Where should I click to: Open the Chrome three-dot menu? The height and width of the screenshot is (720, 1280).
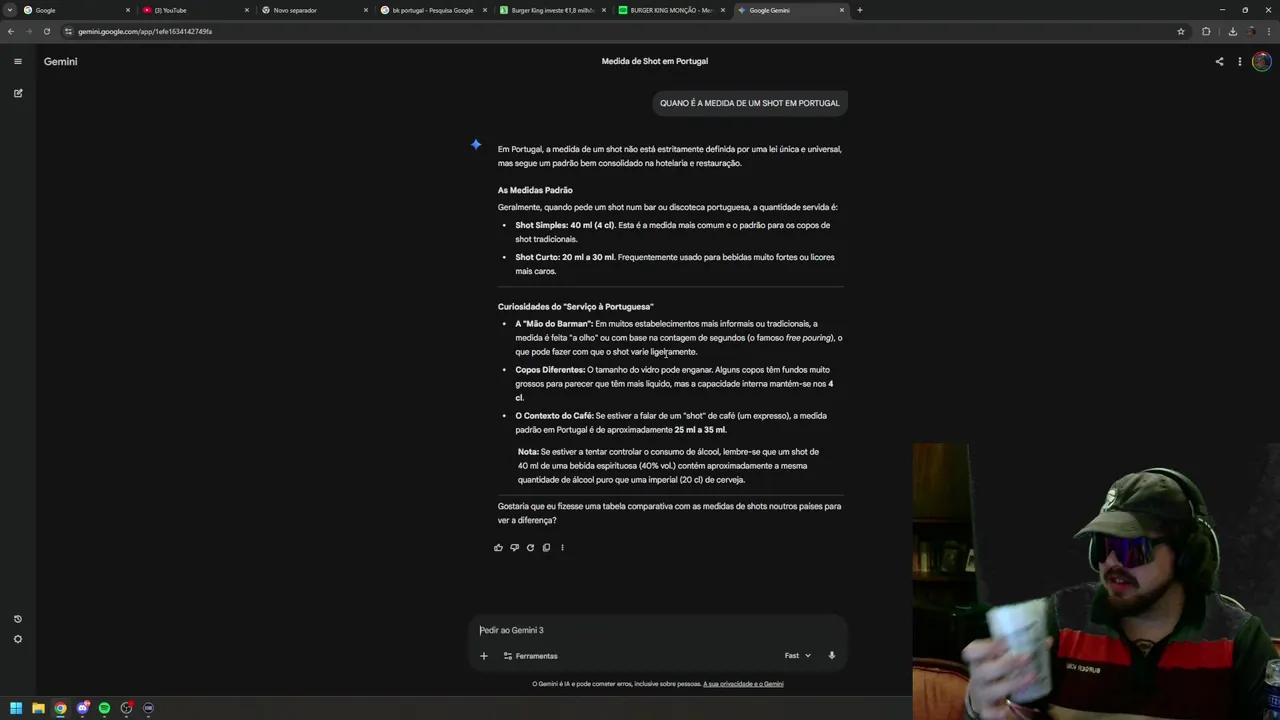[1270, 31]
